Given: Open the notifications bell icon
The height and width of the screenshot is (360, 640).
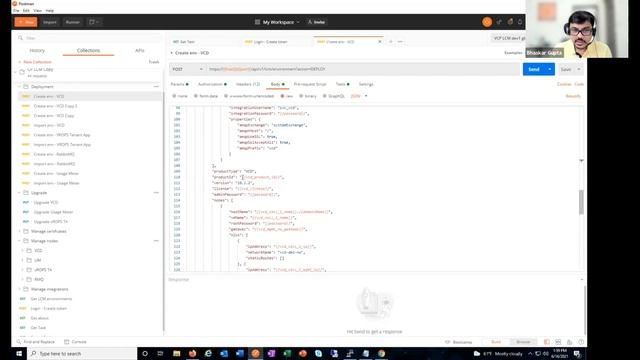Looking at the screenshot, I should coord(520,22).
